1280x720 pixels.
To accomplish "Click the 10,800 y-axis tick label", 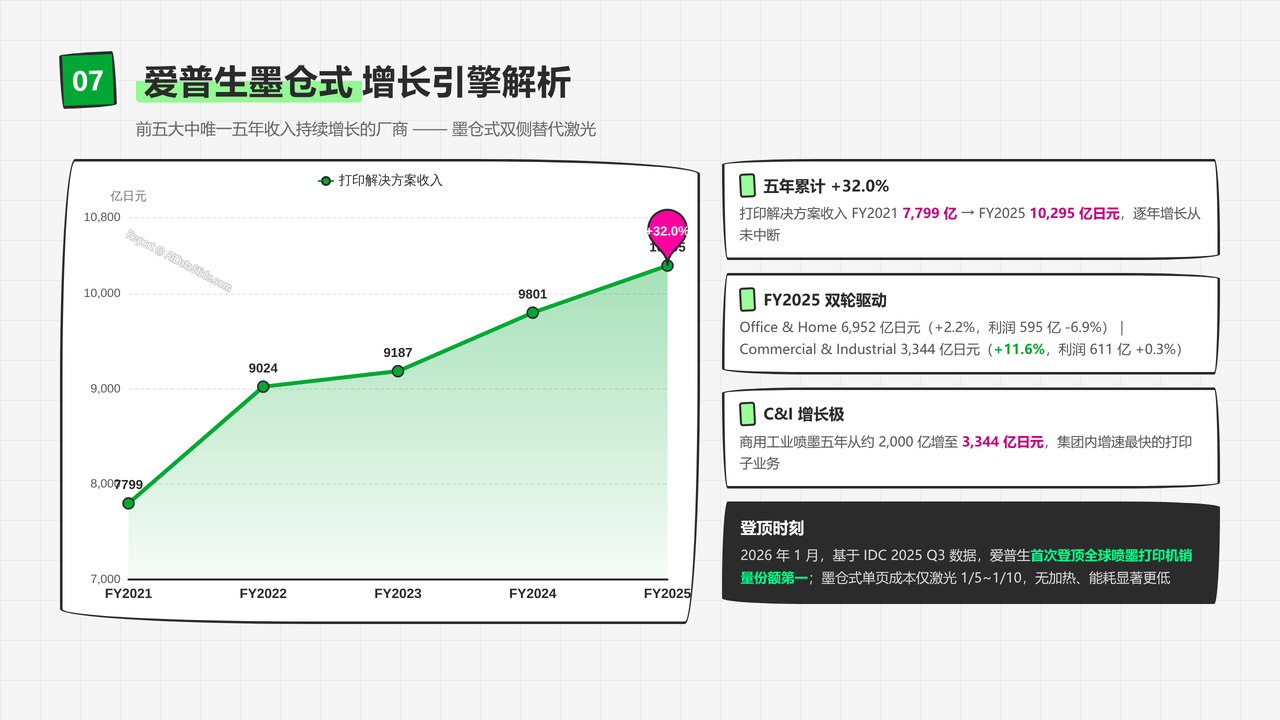I will pos(101,217).
